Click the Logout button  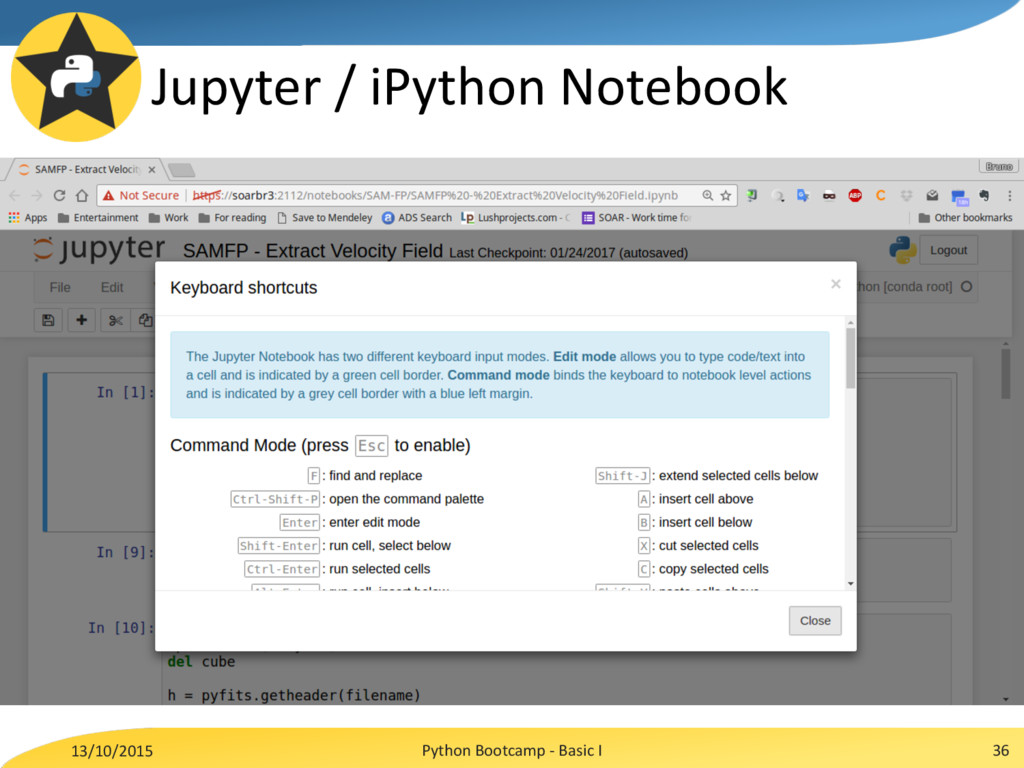(x=948, y=250)
